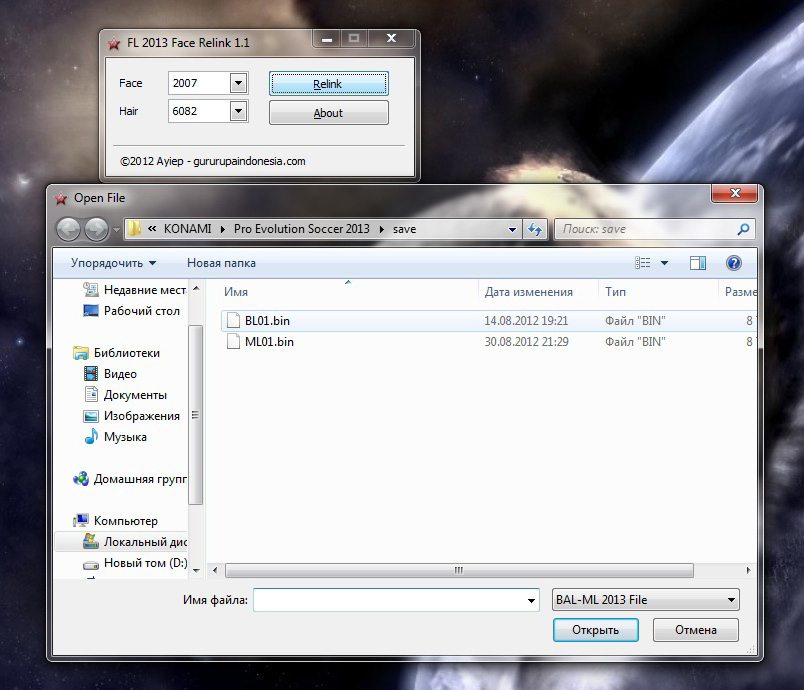Expand the arrow after KONAMI breadcrumb
Image resolution: width=804 pixels, height=690 pixels.
click(223, 229)
